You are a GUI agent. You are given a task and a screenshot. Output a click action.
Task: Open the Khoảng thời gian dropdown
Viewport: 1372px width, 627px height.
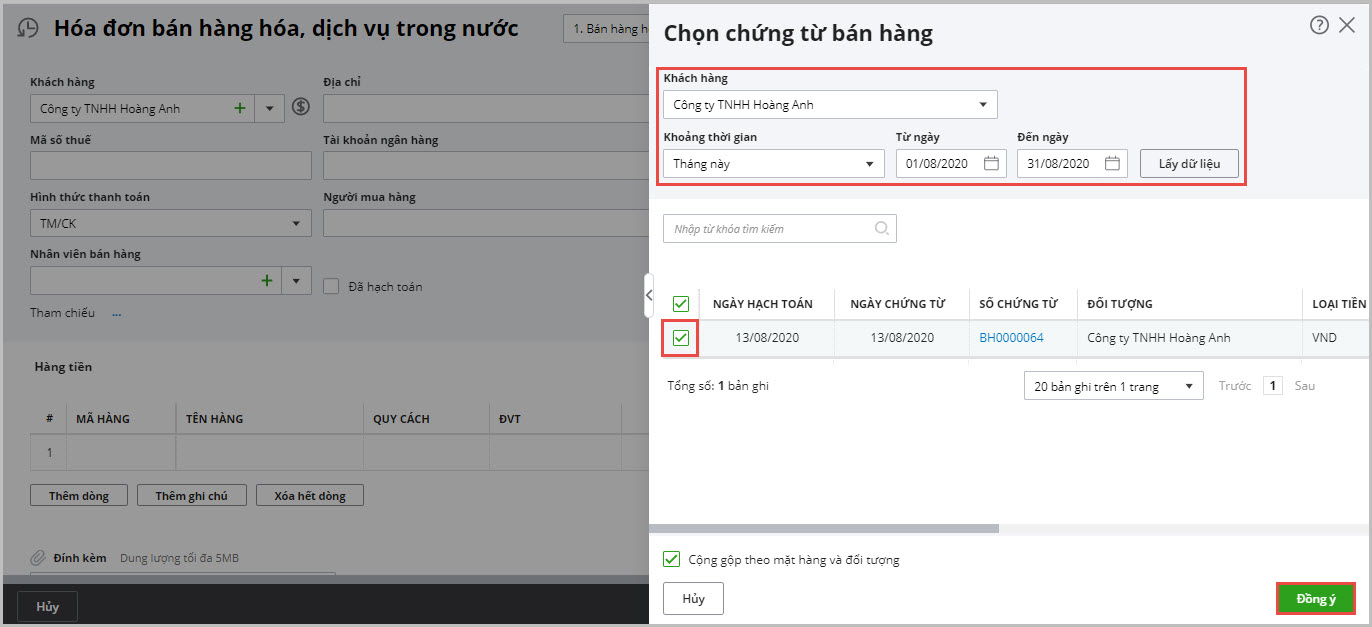868,164
